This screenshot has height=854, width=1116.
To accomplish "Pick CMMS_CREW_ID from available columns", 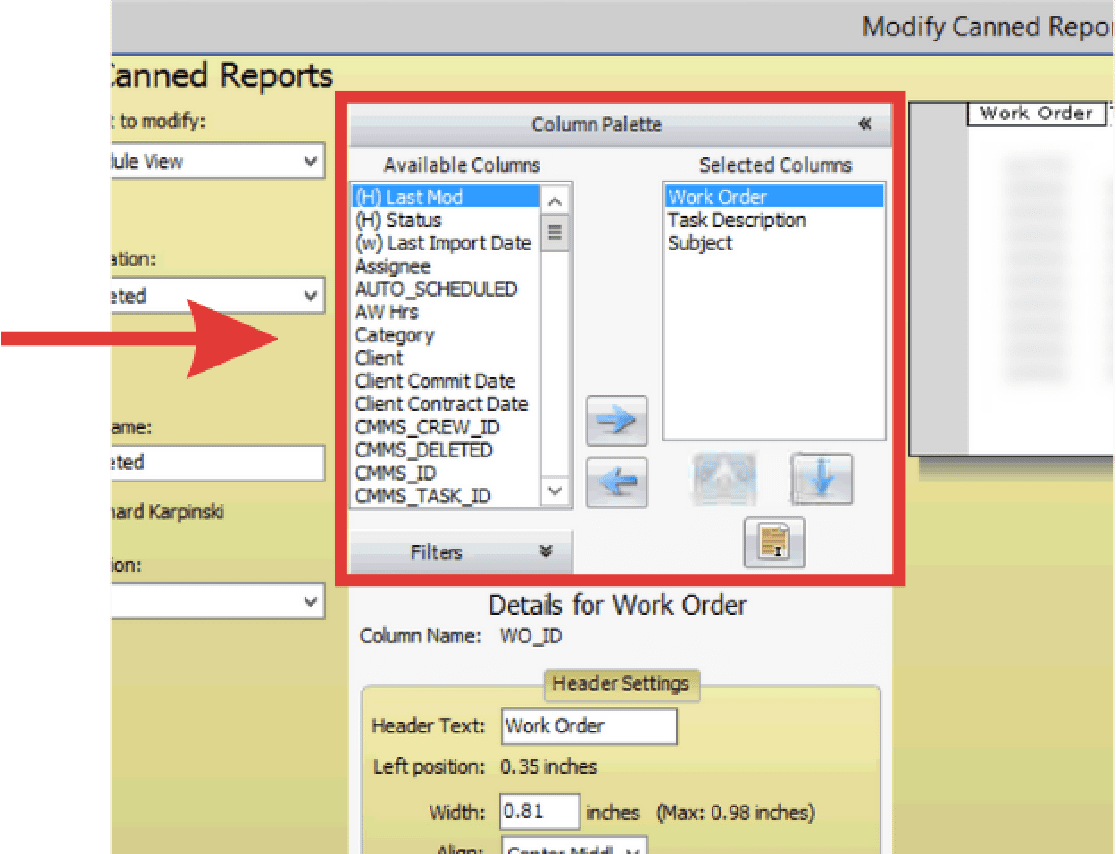I will [427, 427].
